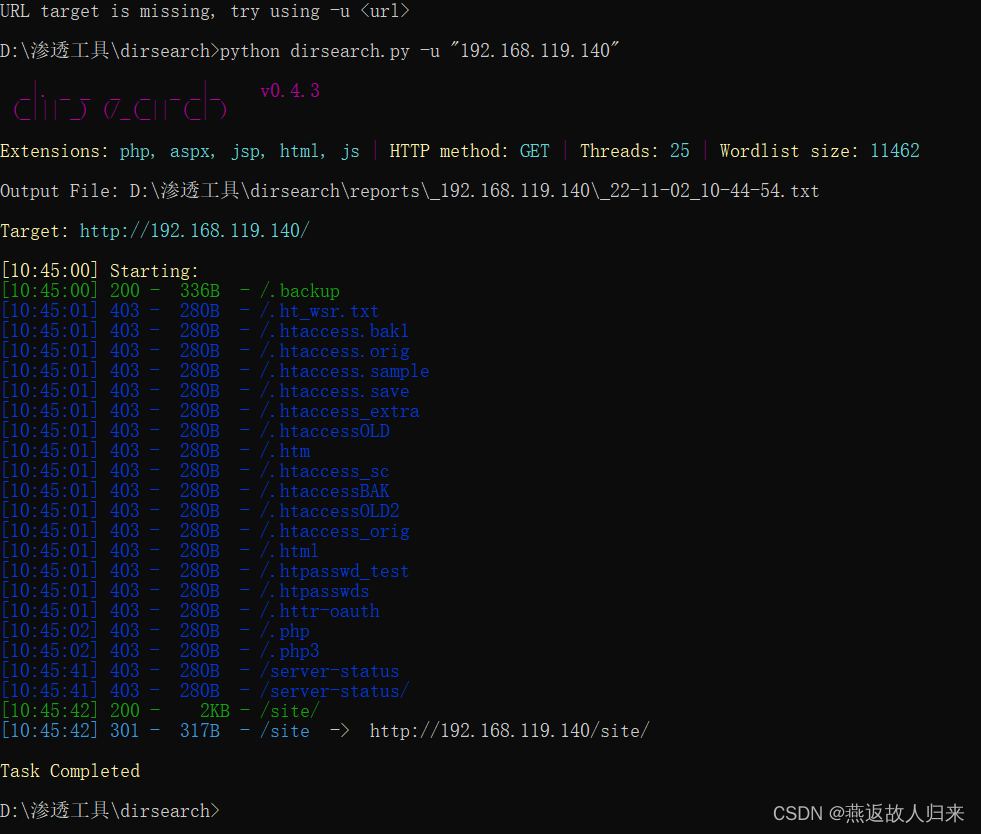
Task: Click the Target URL http://192.168.119.140/
Action: 195,231
